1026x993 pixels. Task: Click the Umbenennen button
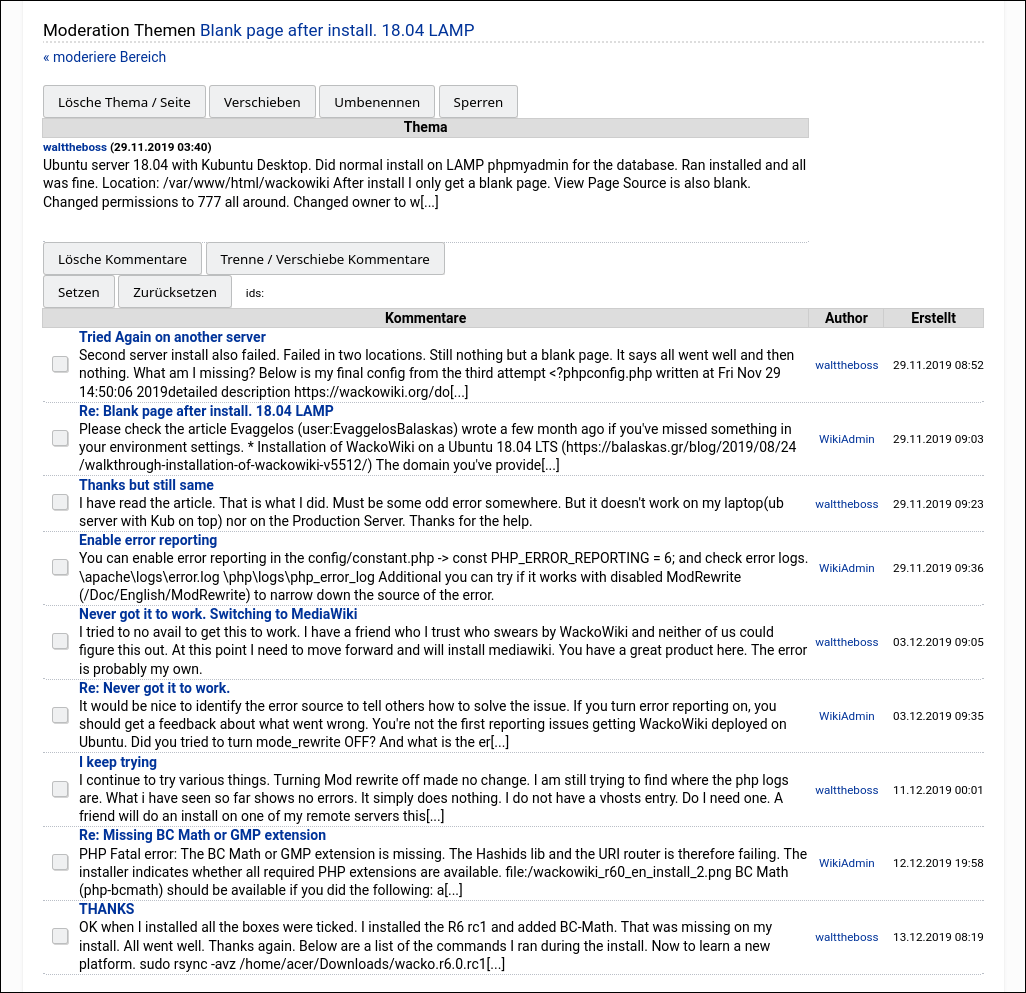(x=377, y=103)
